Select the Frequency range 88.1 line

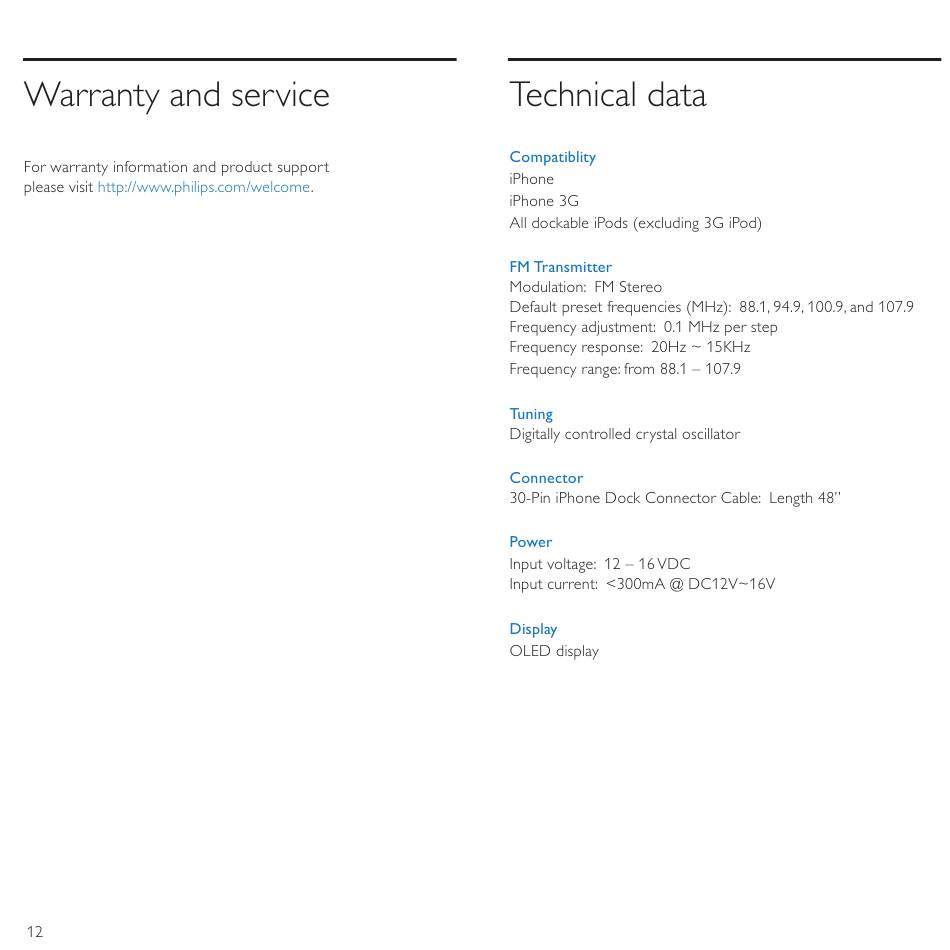pos(625,369)
